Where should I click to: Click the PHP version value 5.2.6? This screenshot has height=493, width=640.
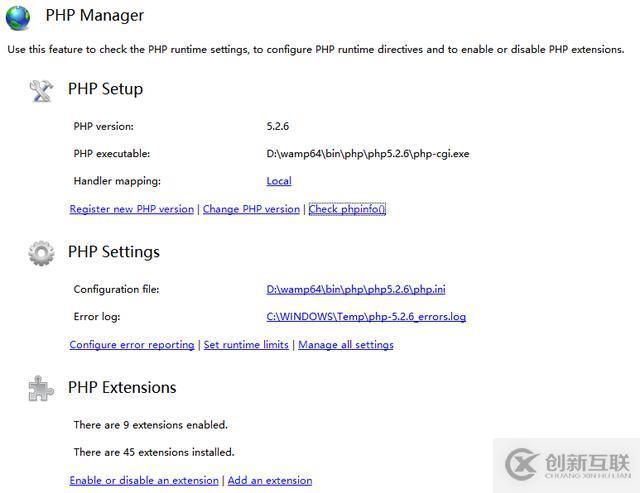[x=278, y=126]
